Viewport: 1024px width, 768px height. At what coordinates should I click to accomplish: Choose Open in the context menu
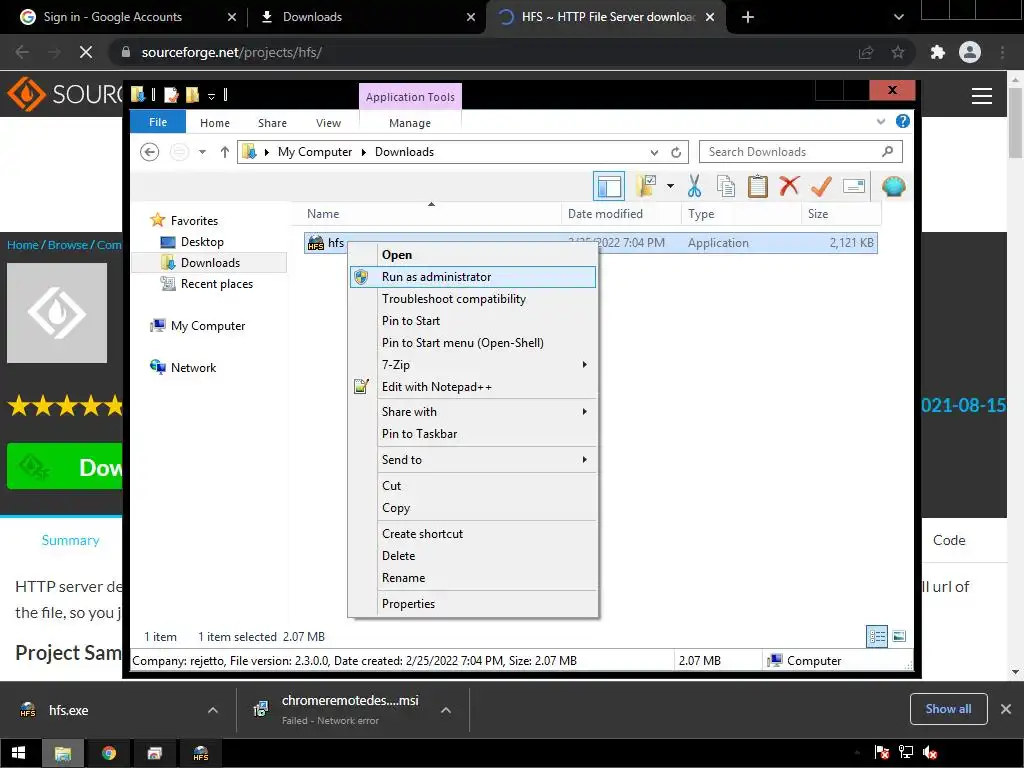[473, 255]
